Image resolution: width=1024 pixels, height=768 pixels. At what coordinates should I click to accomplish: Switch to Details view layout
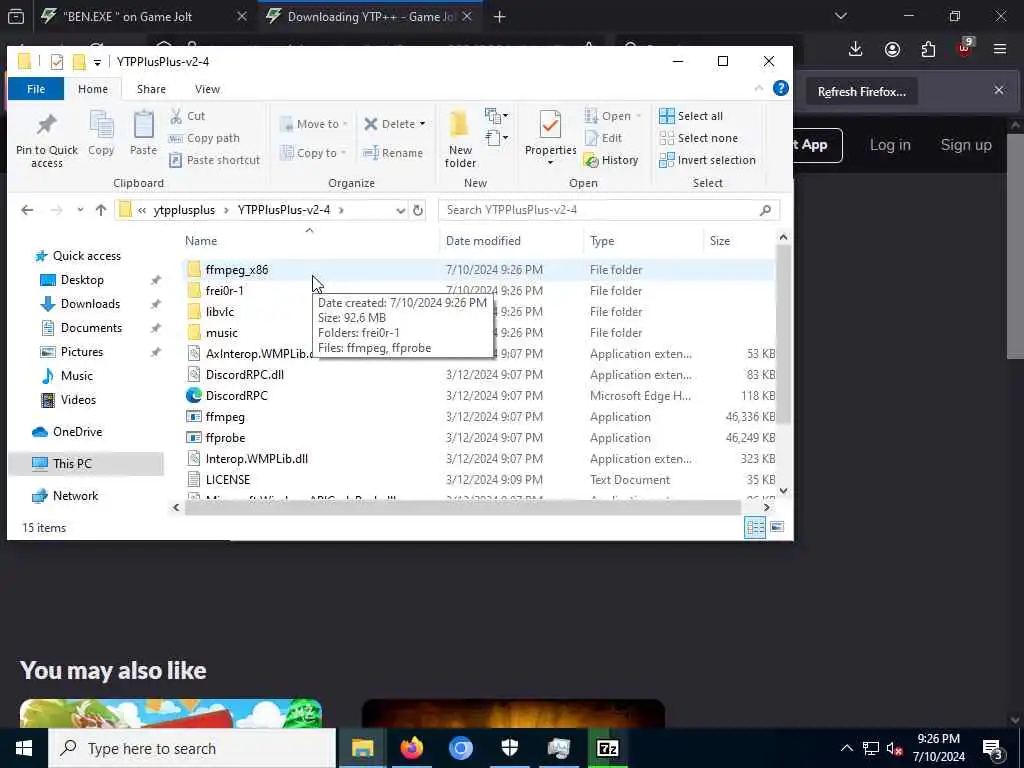click(x=755, y=528)
